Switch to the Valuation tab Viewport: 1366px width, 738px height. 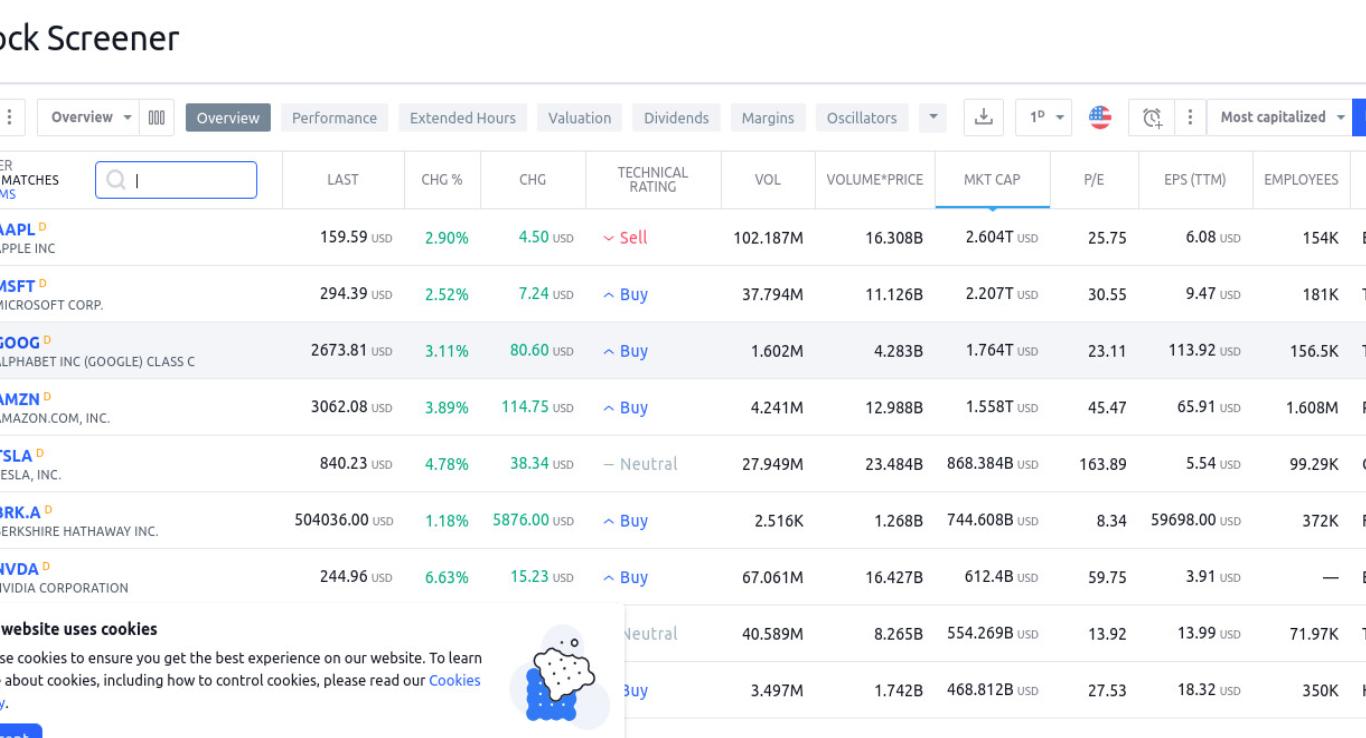pos(579,117)
